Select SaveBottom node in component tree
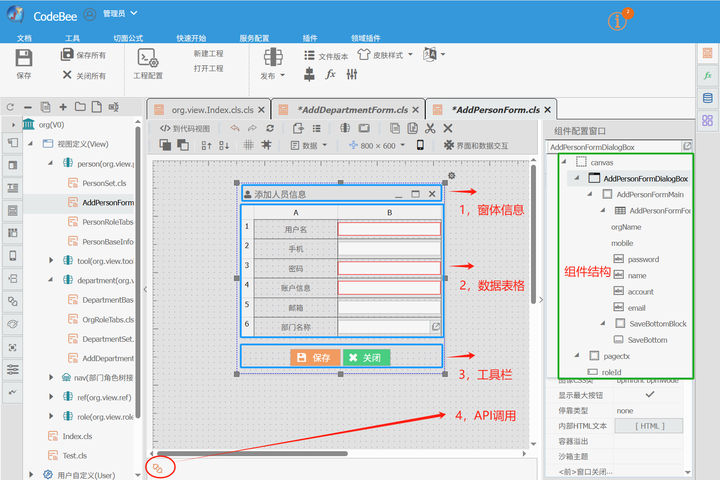 pyautogui.click(x=647, y=340)
